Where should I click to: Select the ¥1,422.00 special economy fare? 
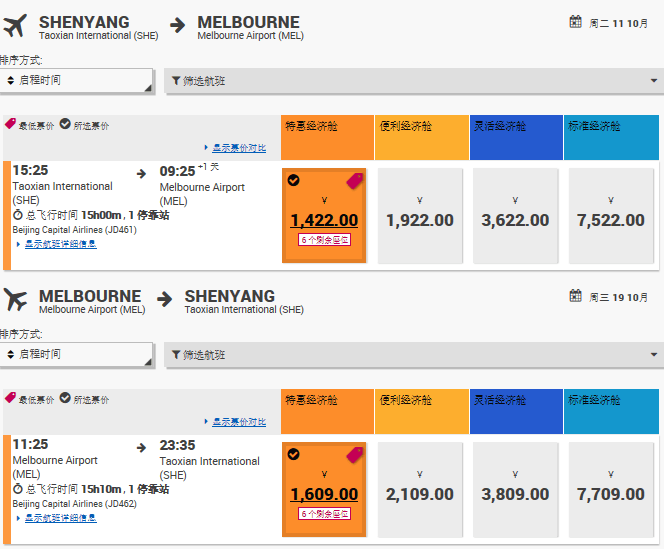tap(324, 216)
